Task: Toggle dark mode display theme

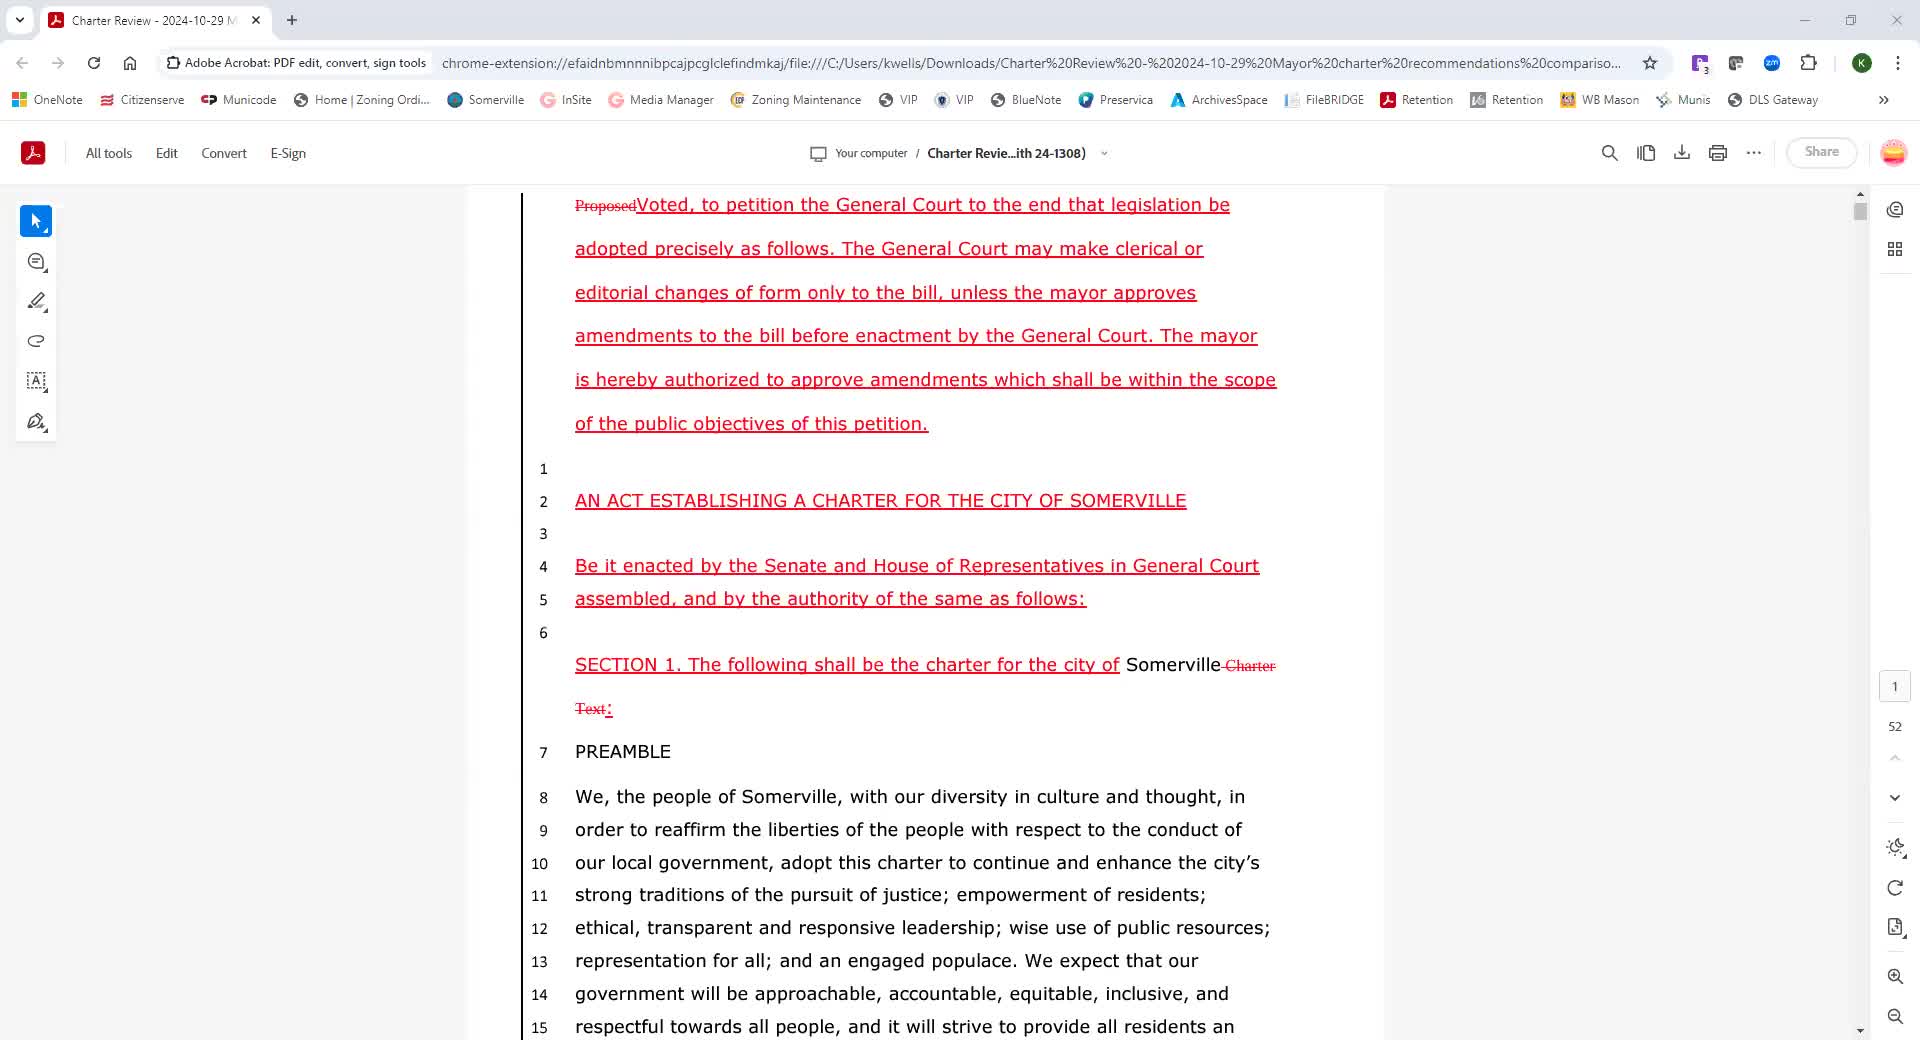Action: pos(1895,847)
